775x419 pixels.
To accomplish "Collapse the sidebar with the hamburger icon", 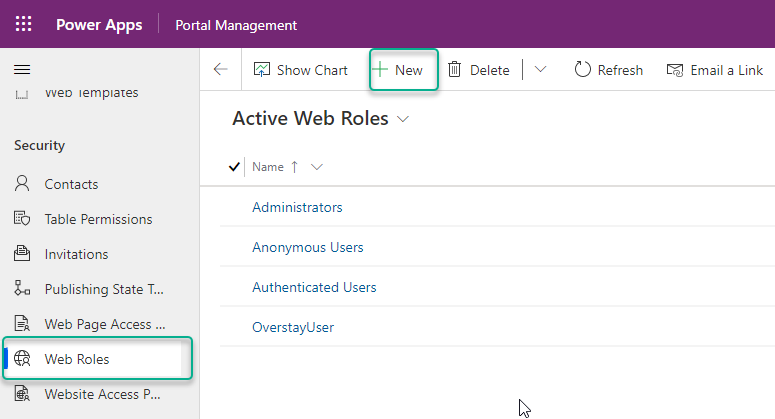I will pos(22,70).
